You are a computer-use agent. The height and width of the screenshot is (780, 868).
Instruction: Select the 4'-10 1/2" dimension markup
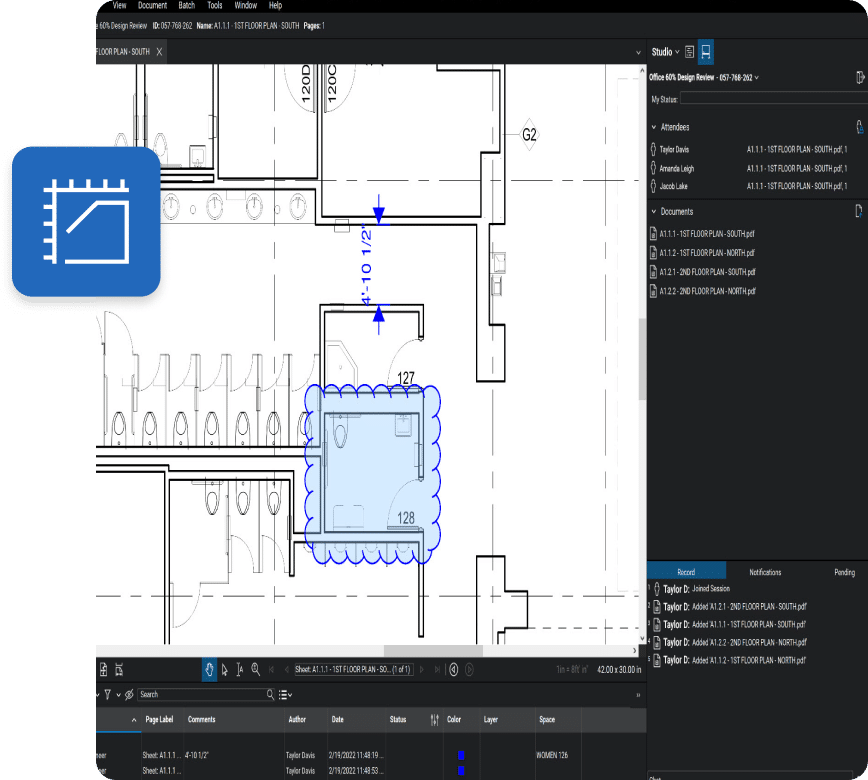click(375, 265)
